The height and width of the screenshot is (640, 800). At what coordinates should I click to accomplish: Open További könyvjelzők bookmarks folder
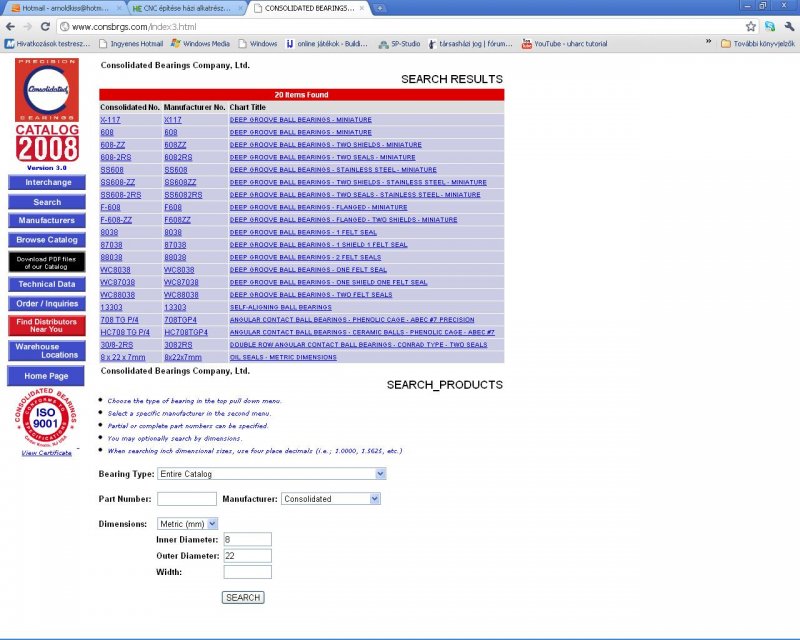[x=758, y=44]
